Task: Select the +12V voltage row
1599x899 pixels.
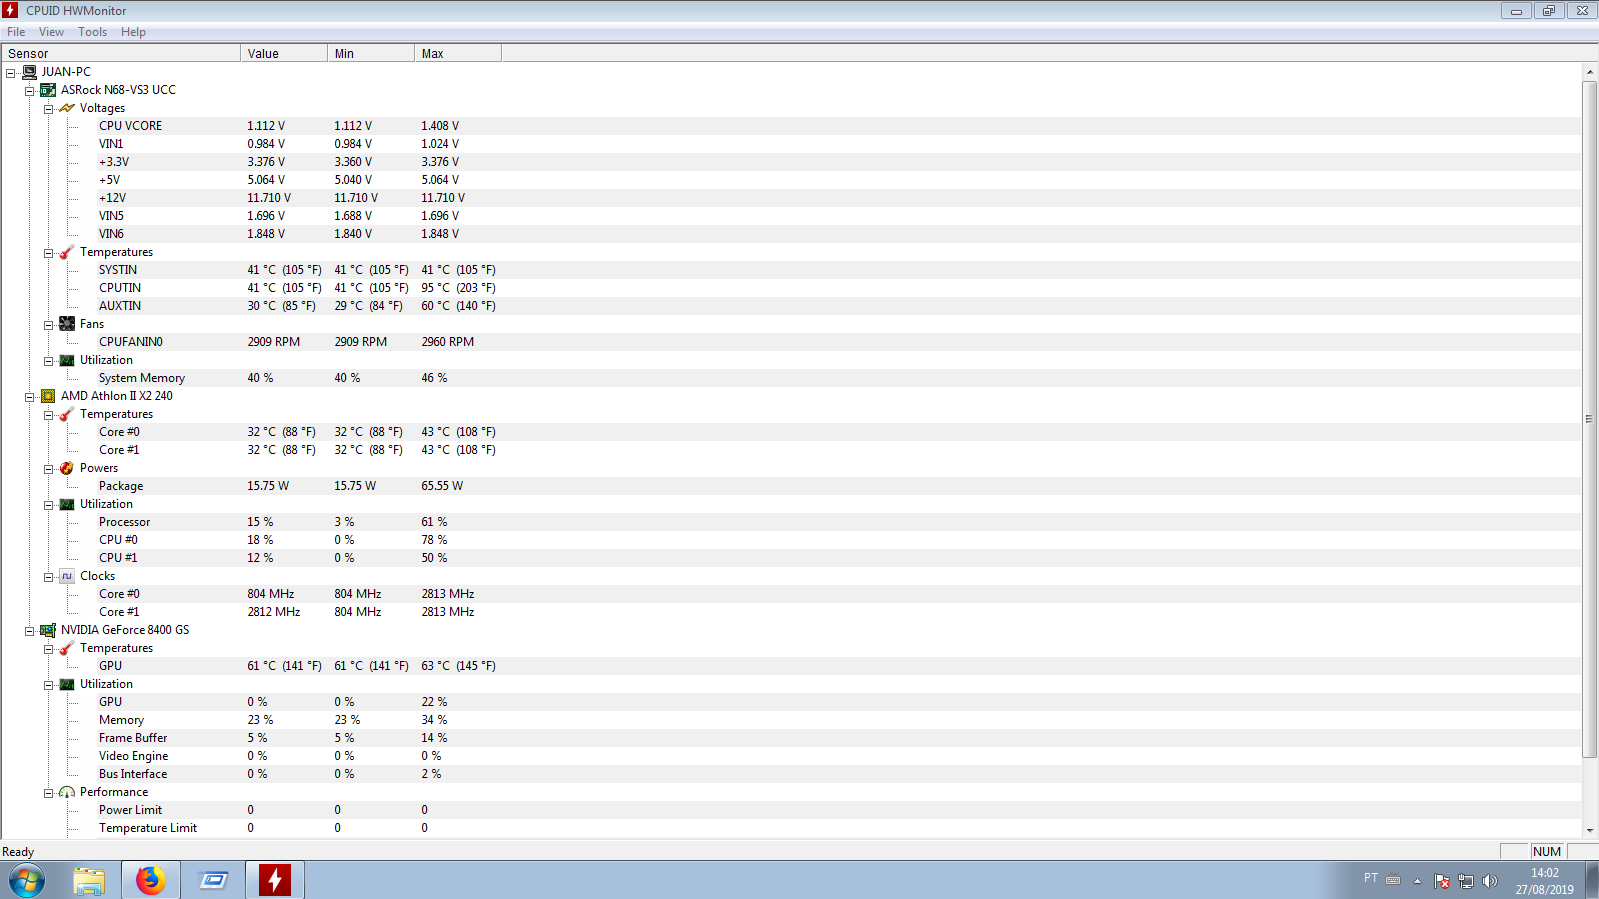Action: click(790, 198)
